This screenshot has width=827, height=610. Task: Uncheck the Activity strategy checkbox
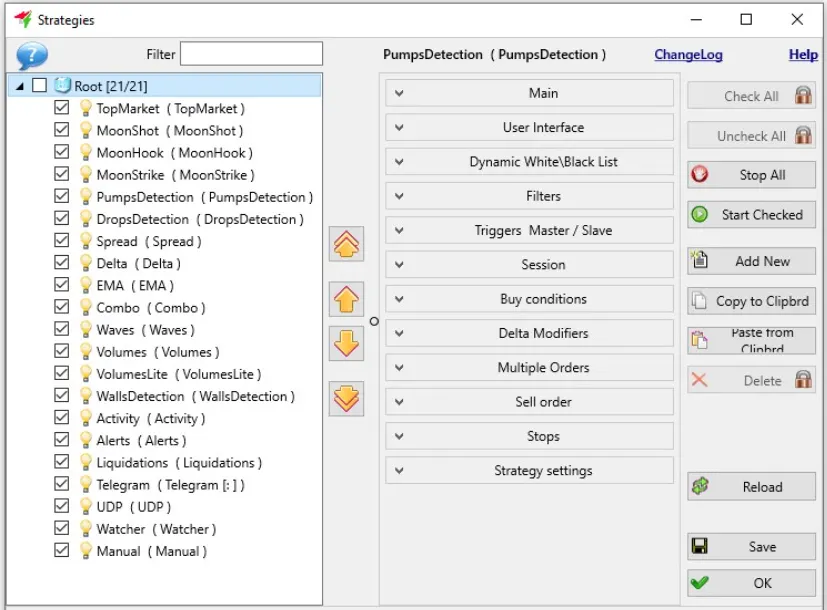point(62,418)
